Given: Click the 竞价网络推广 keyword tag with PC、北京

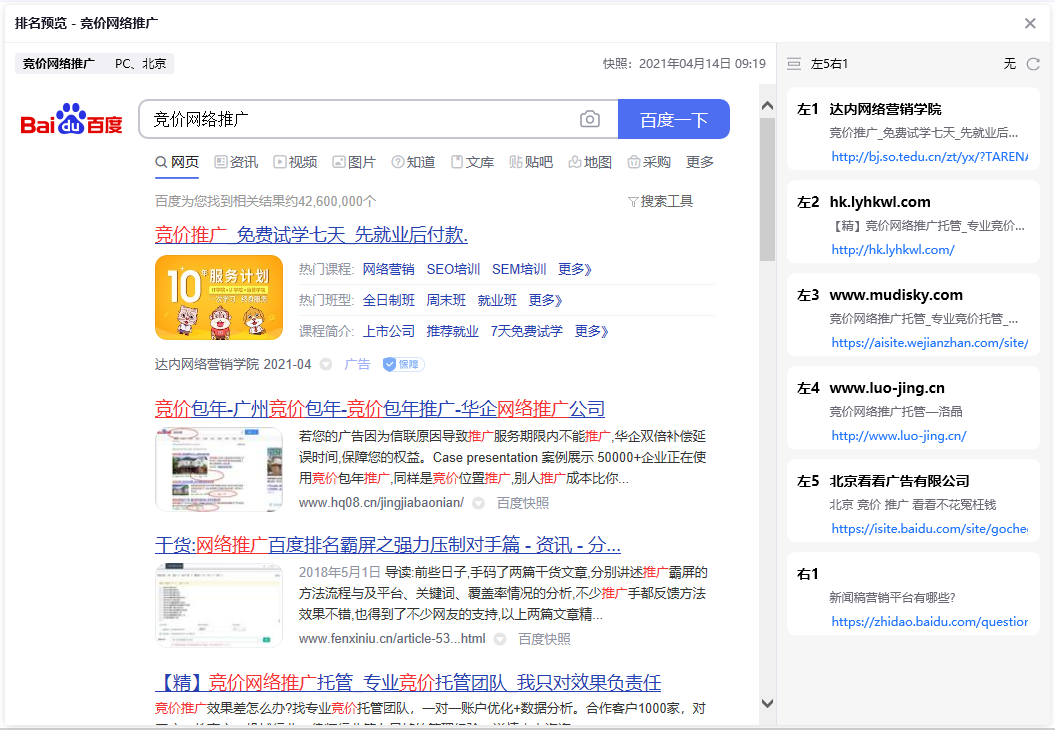Looking at the screenshot, I should pyautogui.click(x=94, y=64).
